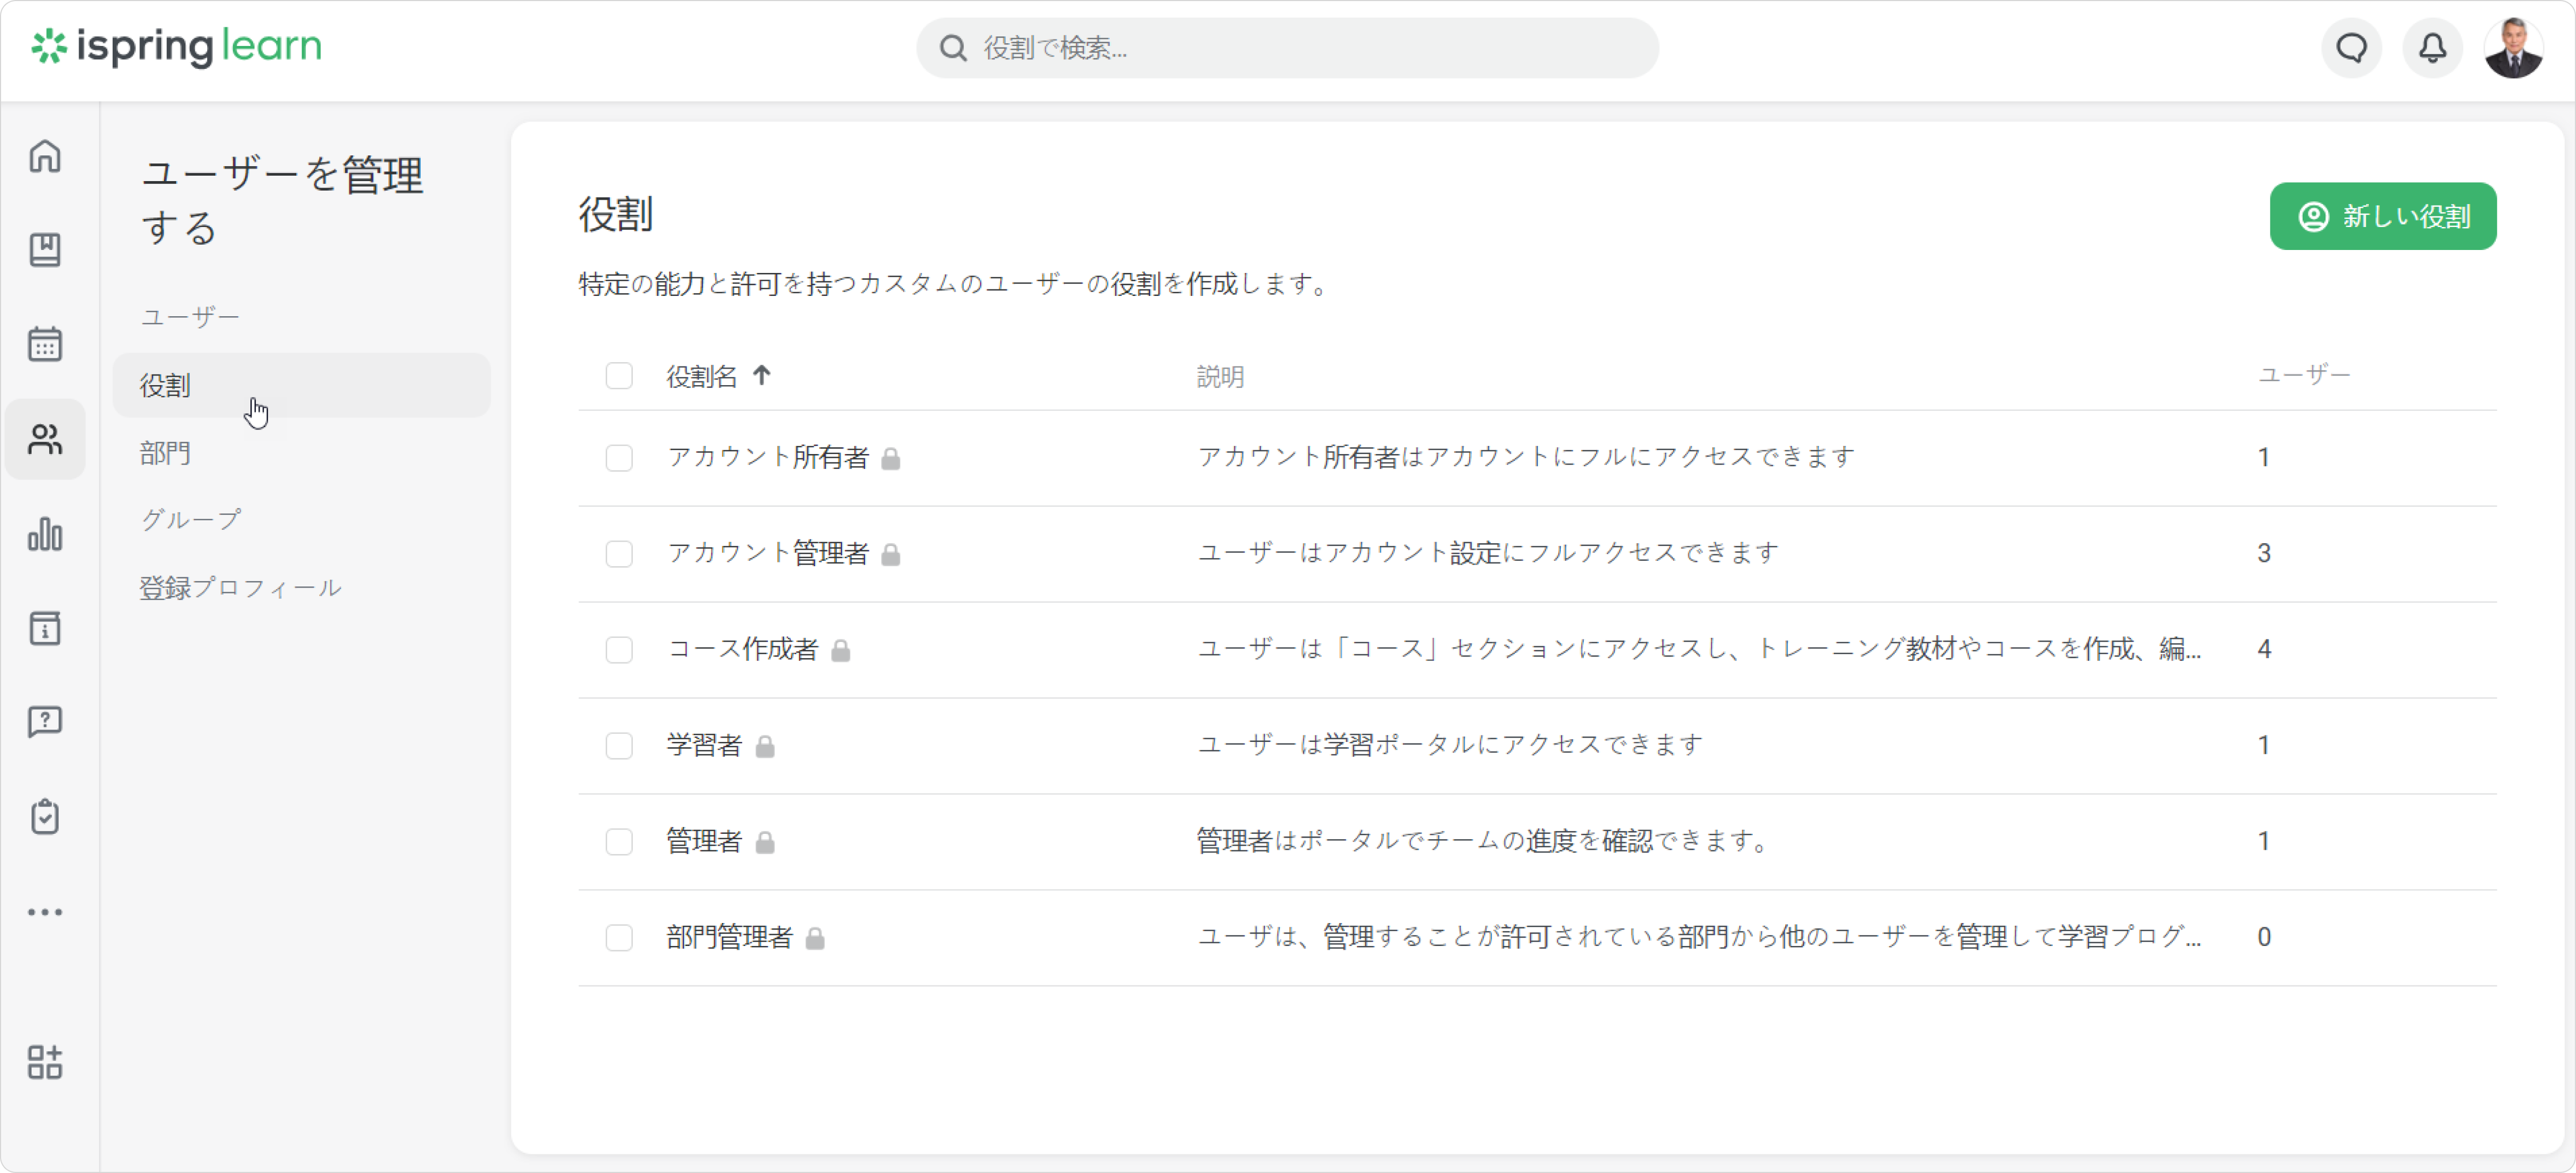Click the iSpring Learn logo
2576x1173 pixels.
coord(177,46)
